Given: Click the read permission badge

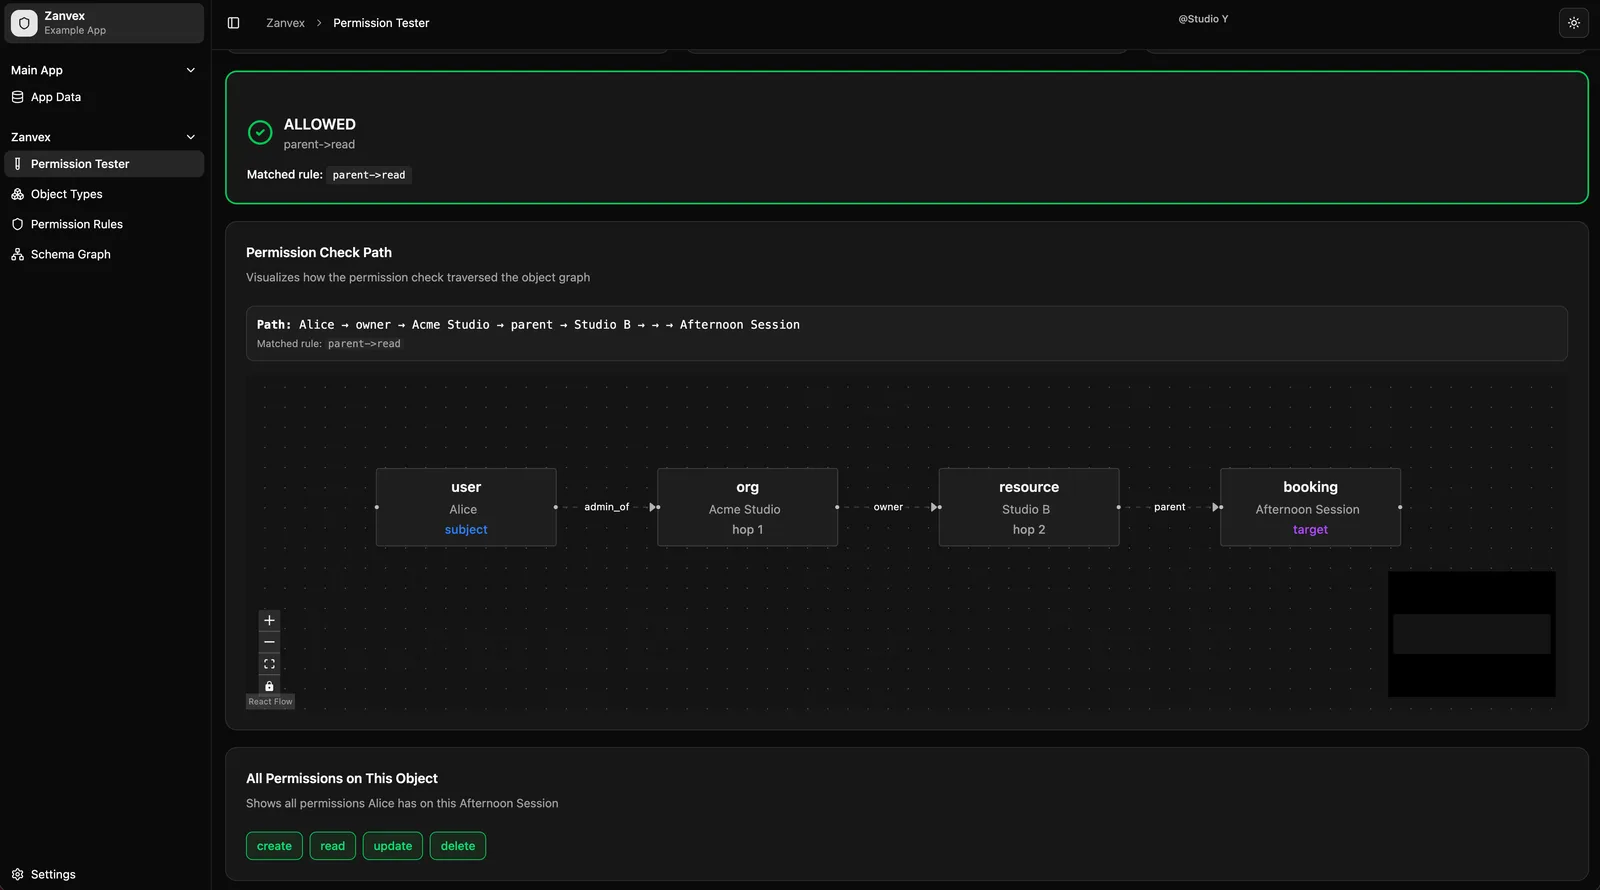Looking at the screenshot, I should [x=332, y=846].
